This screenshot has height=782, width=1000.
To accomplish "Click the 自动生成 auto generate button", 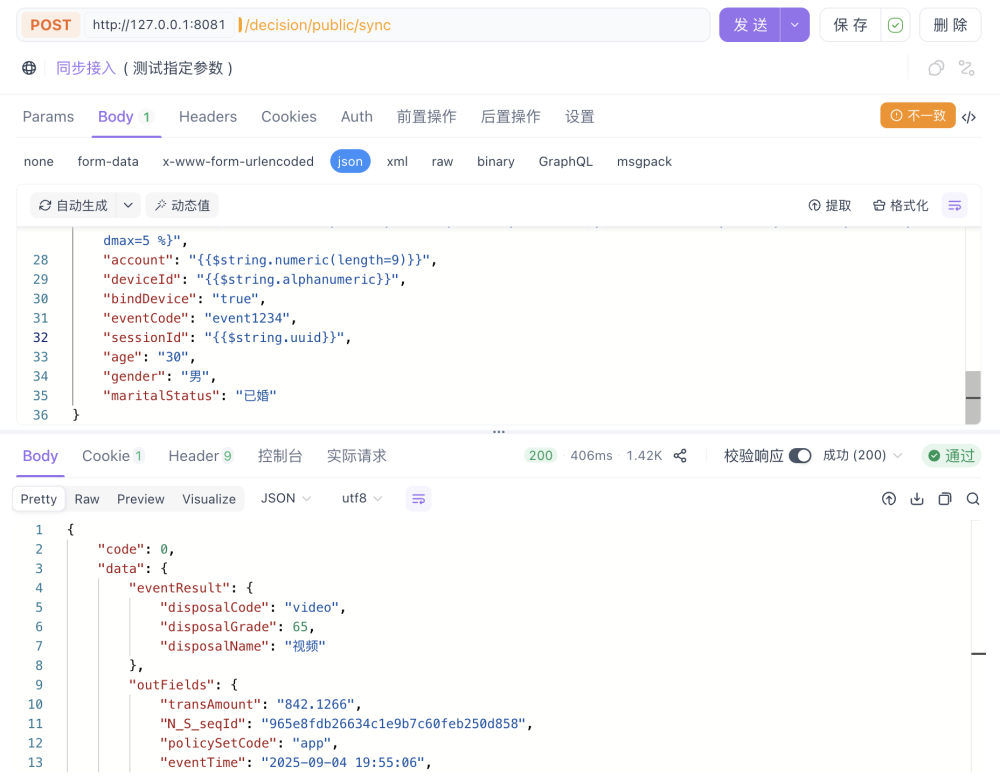I will (x=73, y=205).
